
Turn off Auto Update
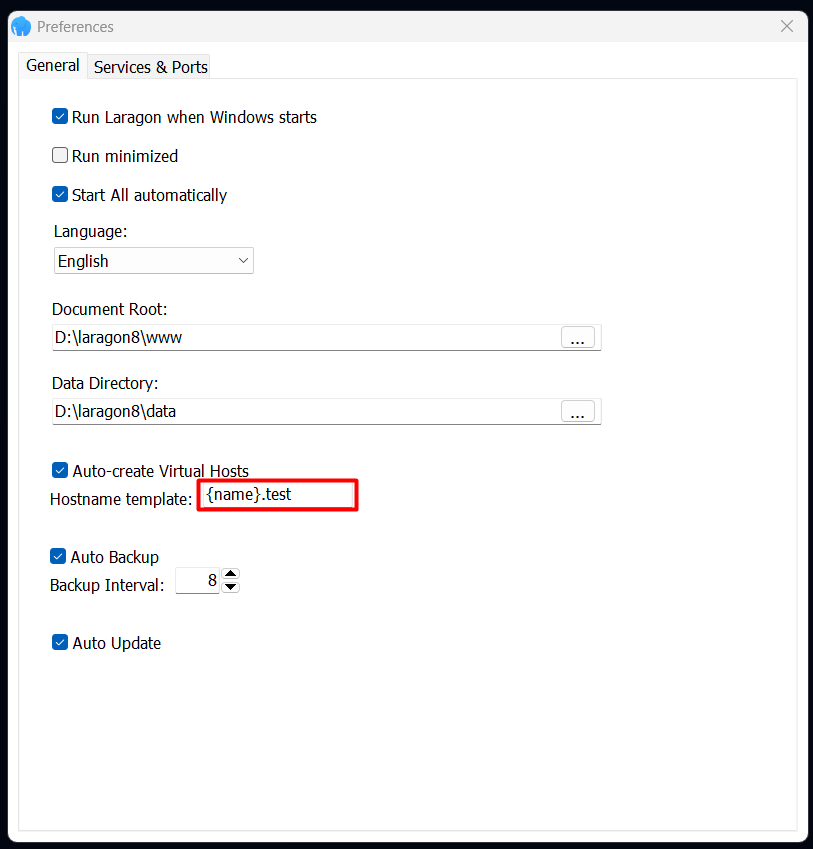(x=59, y=642)
